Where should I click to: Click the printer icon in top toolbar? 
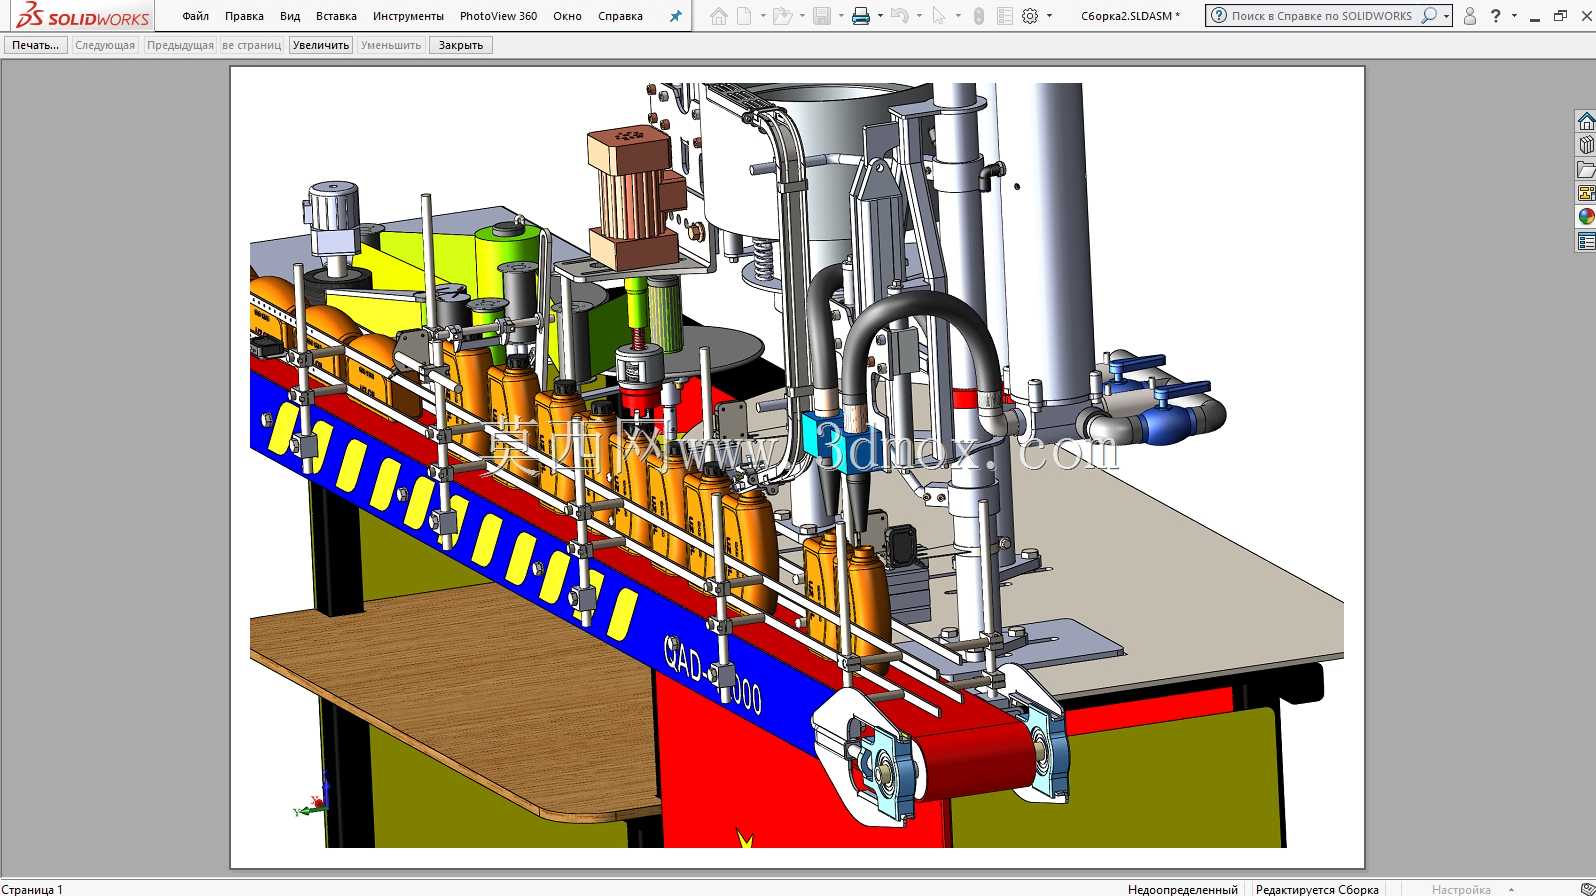[860, 16]
